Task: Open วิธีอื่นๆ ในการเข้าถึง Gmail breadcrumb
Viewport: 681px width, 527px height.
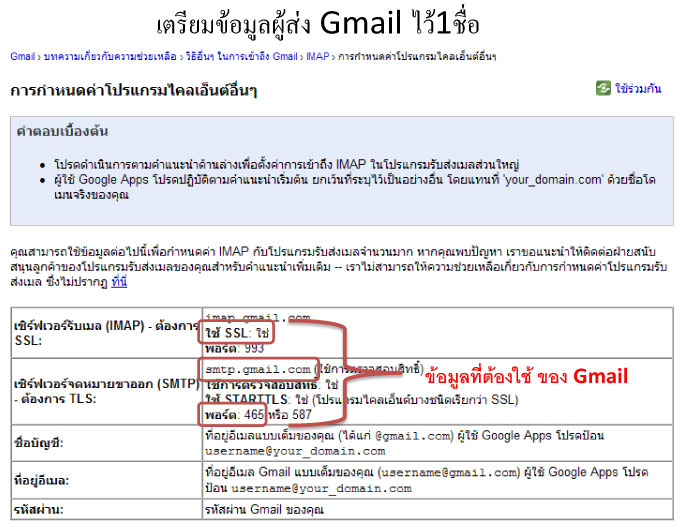Action: (x=241, y=56)
